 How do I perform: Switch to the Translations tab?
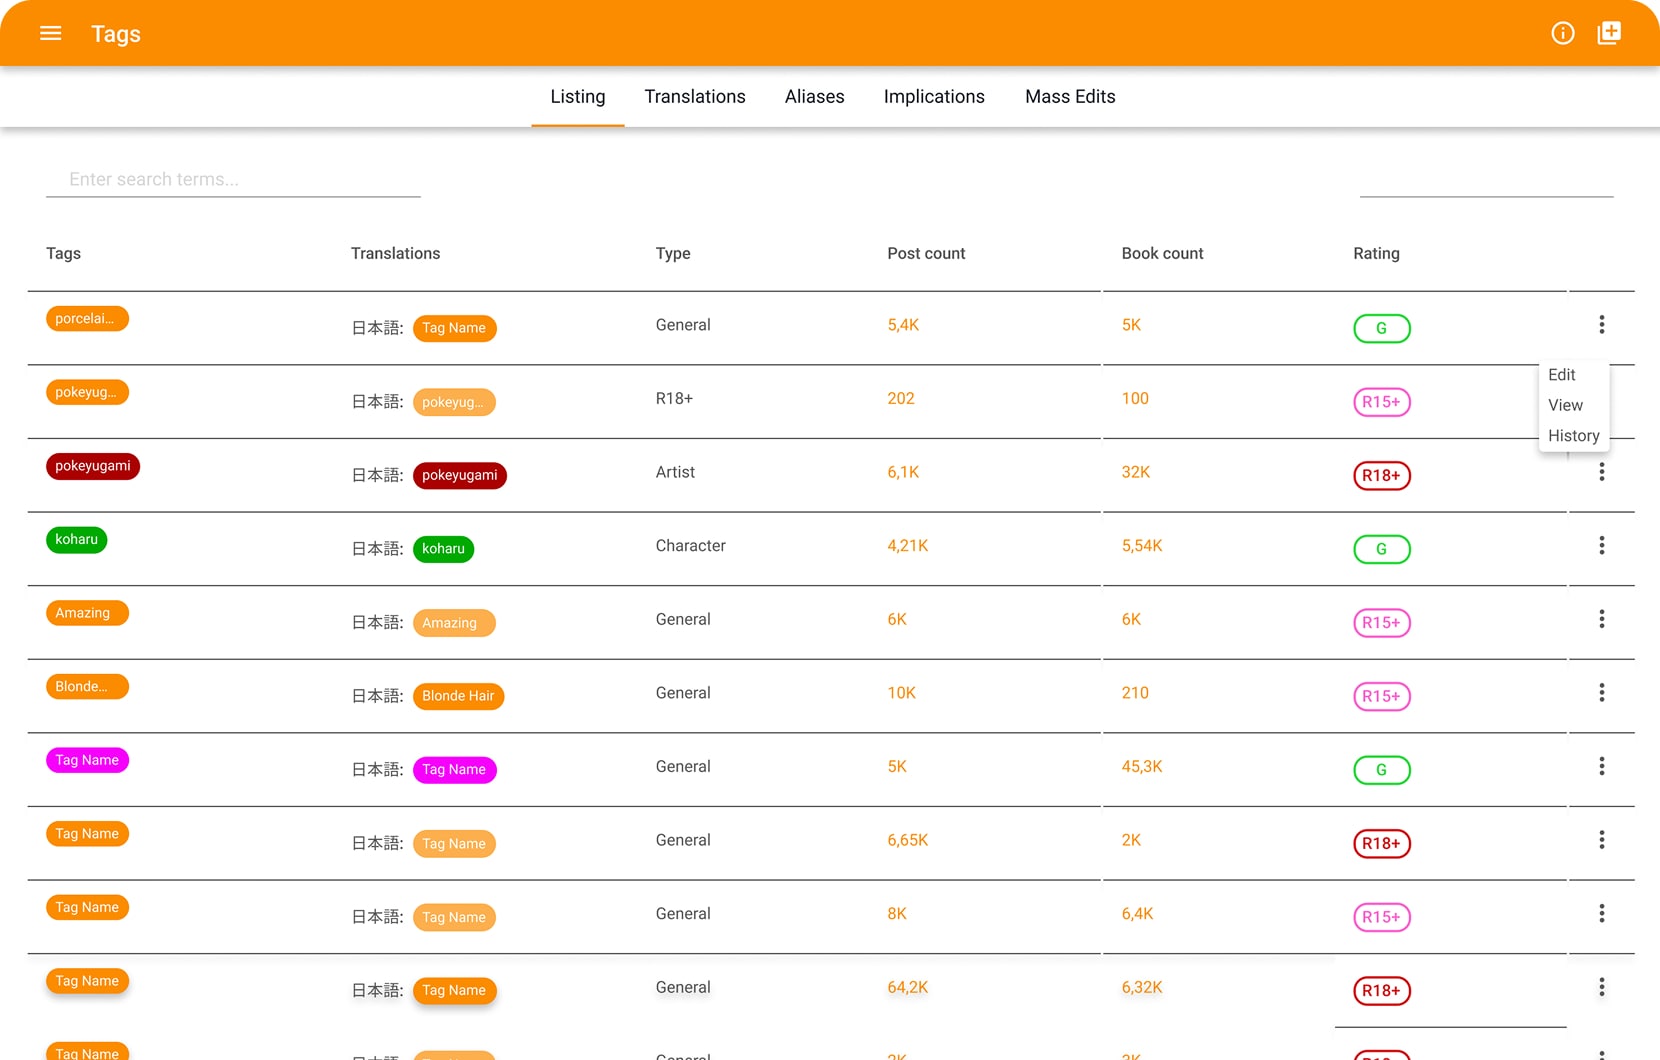click(x=694, y=97)
